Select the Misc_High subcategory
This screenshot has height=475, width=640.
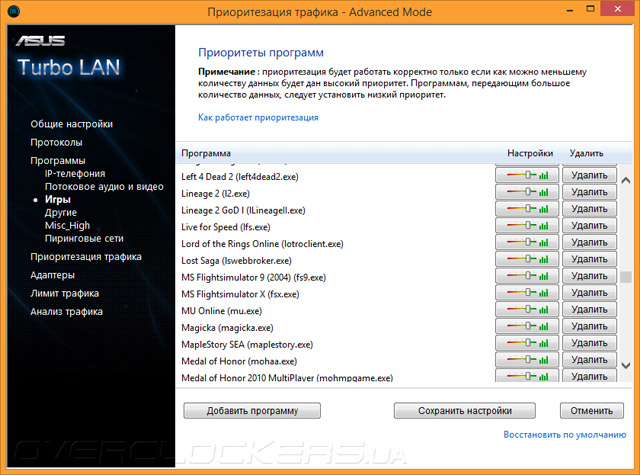point(67,226)
